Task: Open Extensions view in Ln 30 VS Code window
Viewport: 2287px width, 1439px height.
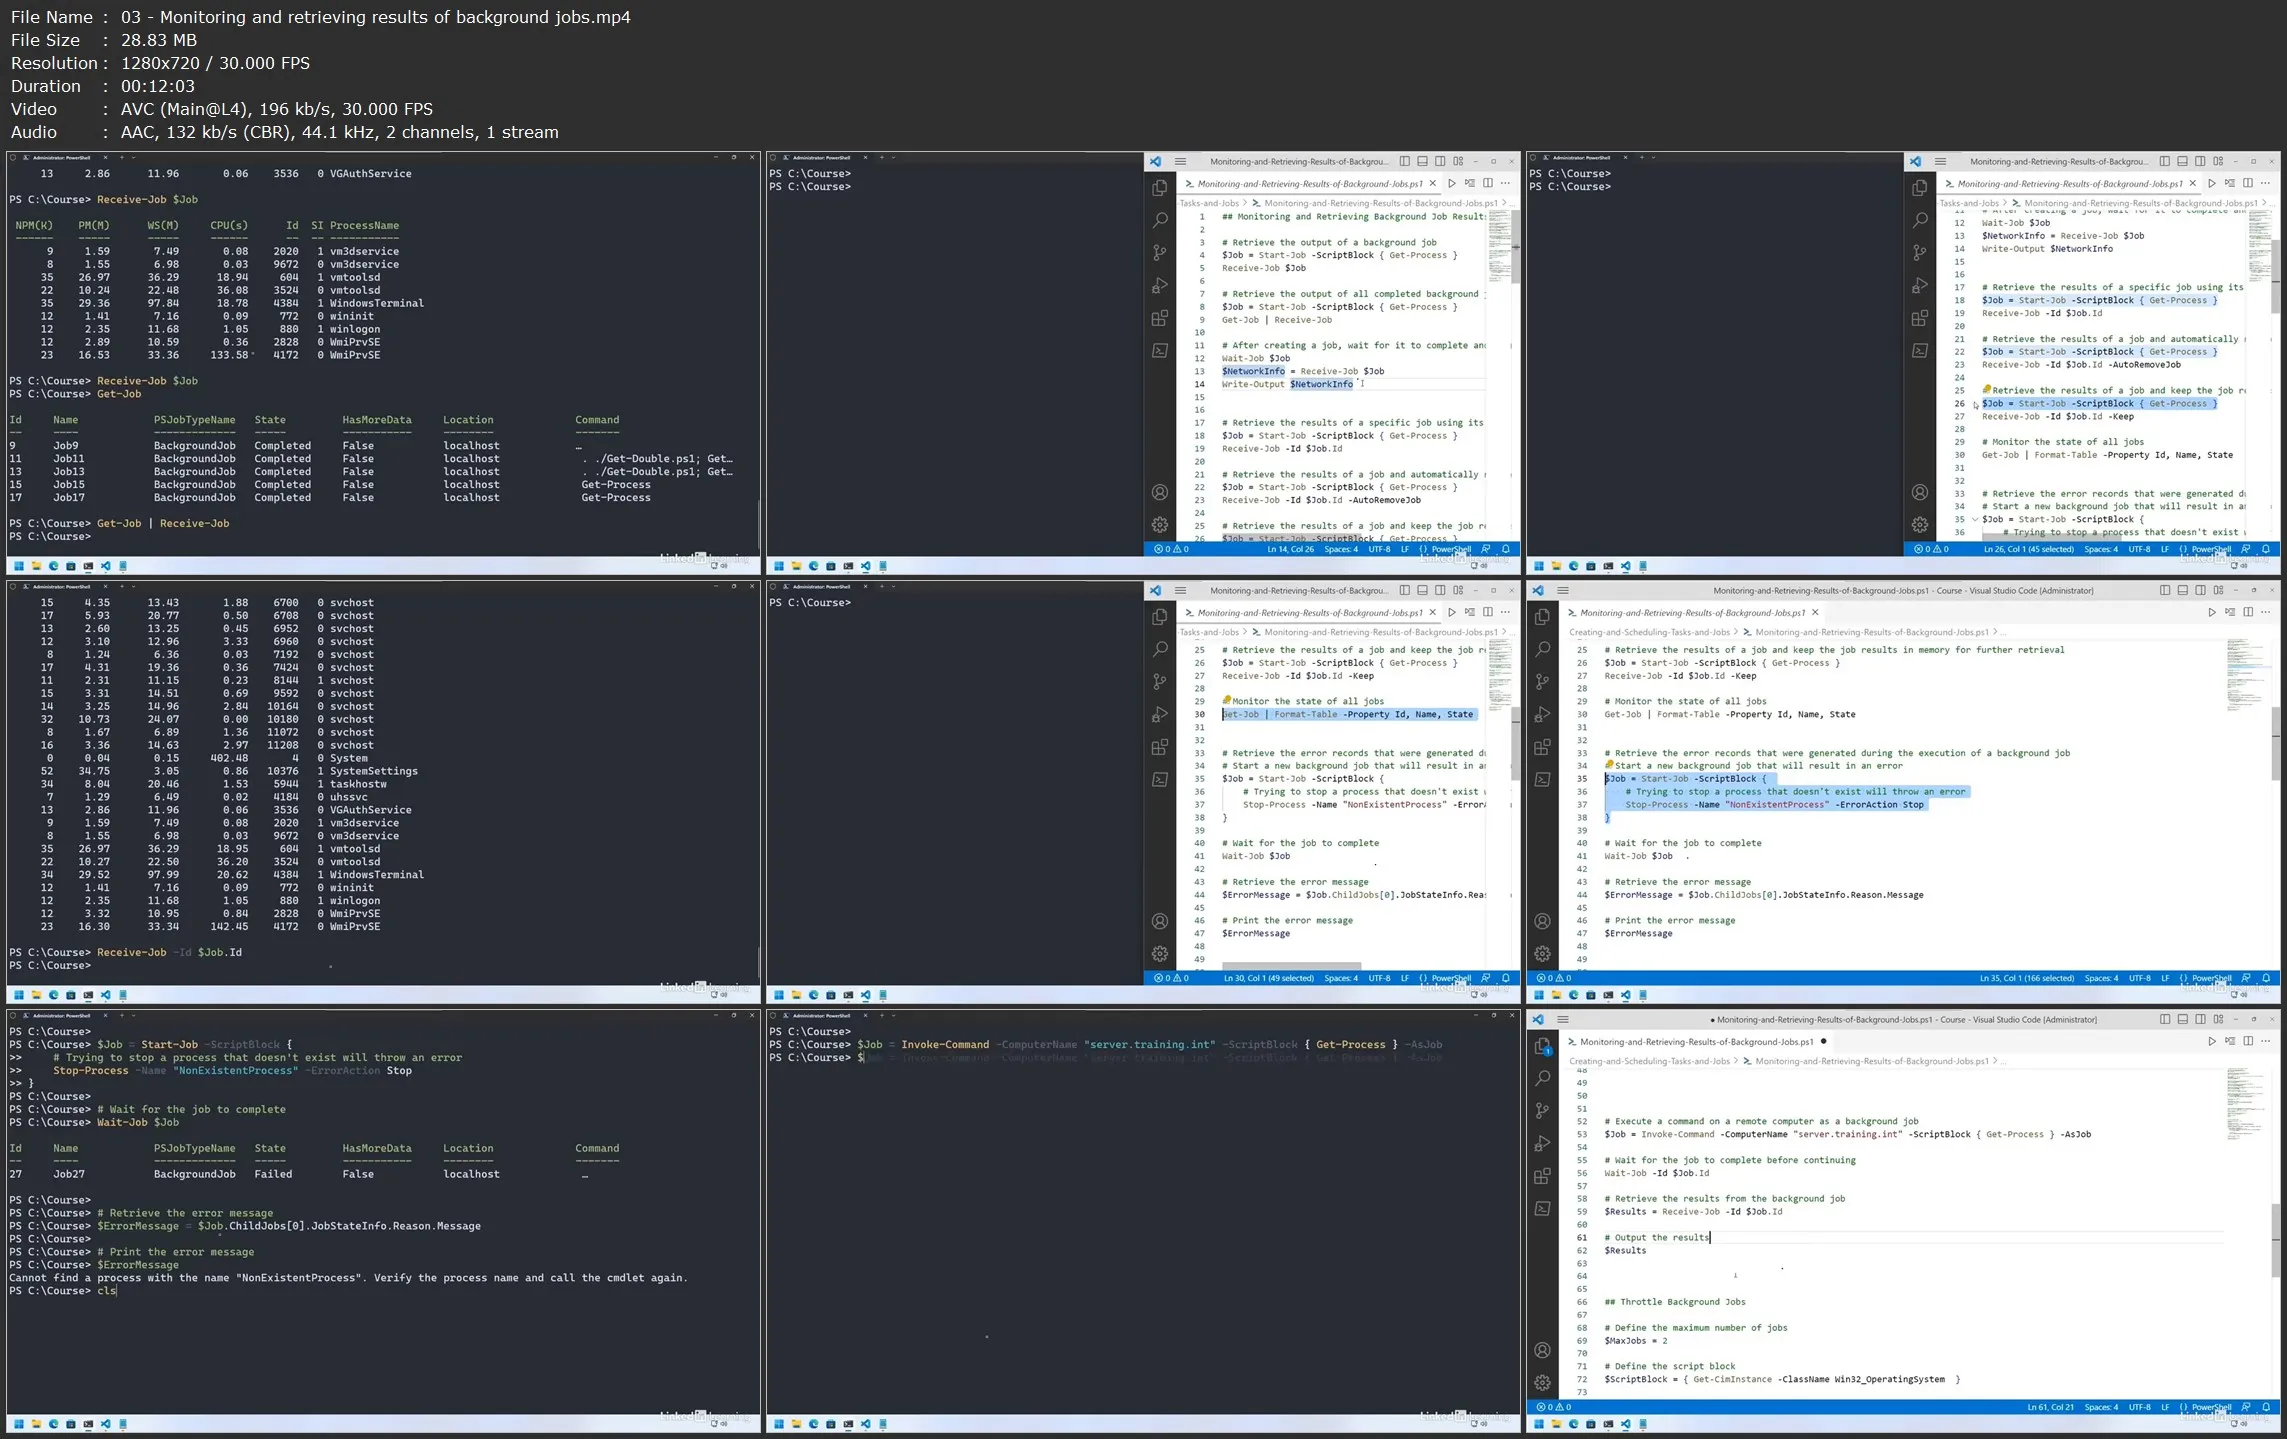Action: tap(1159, 747)
